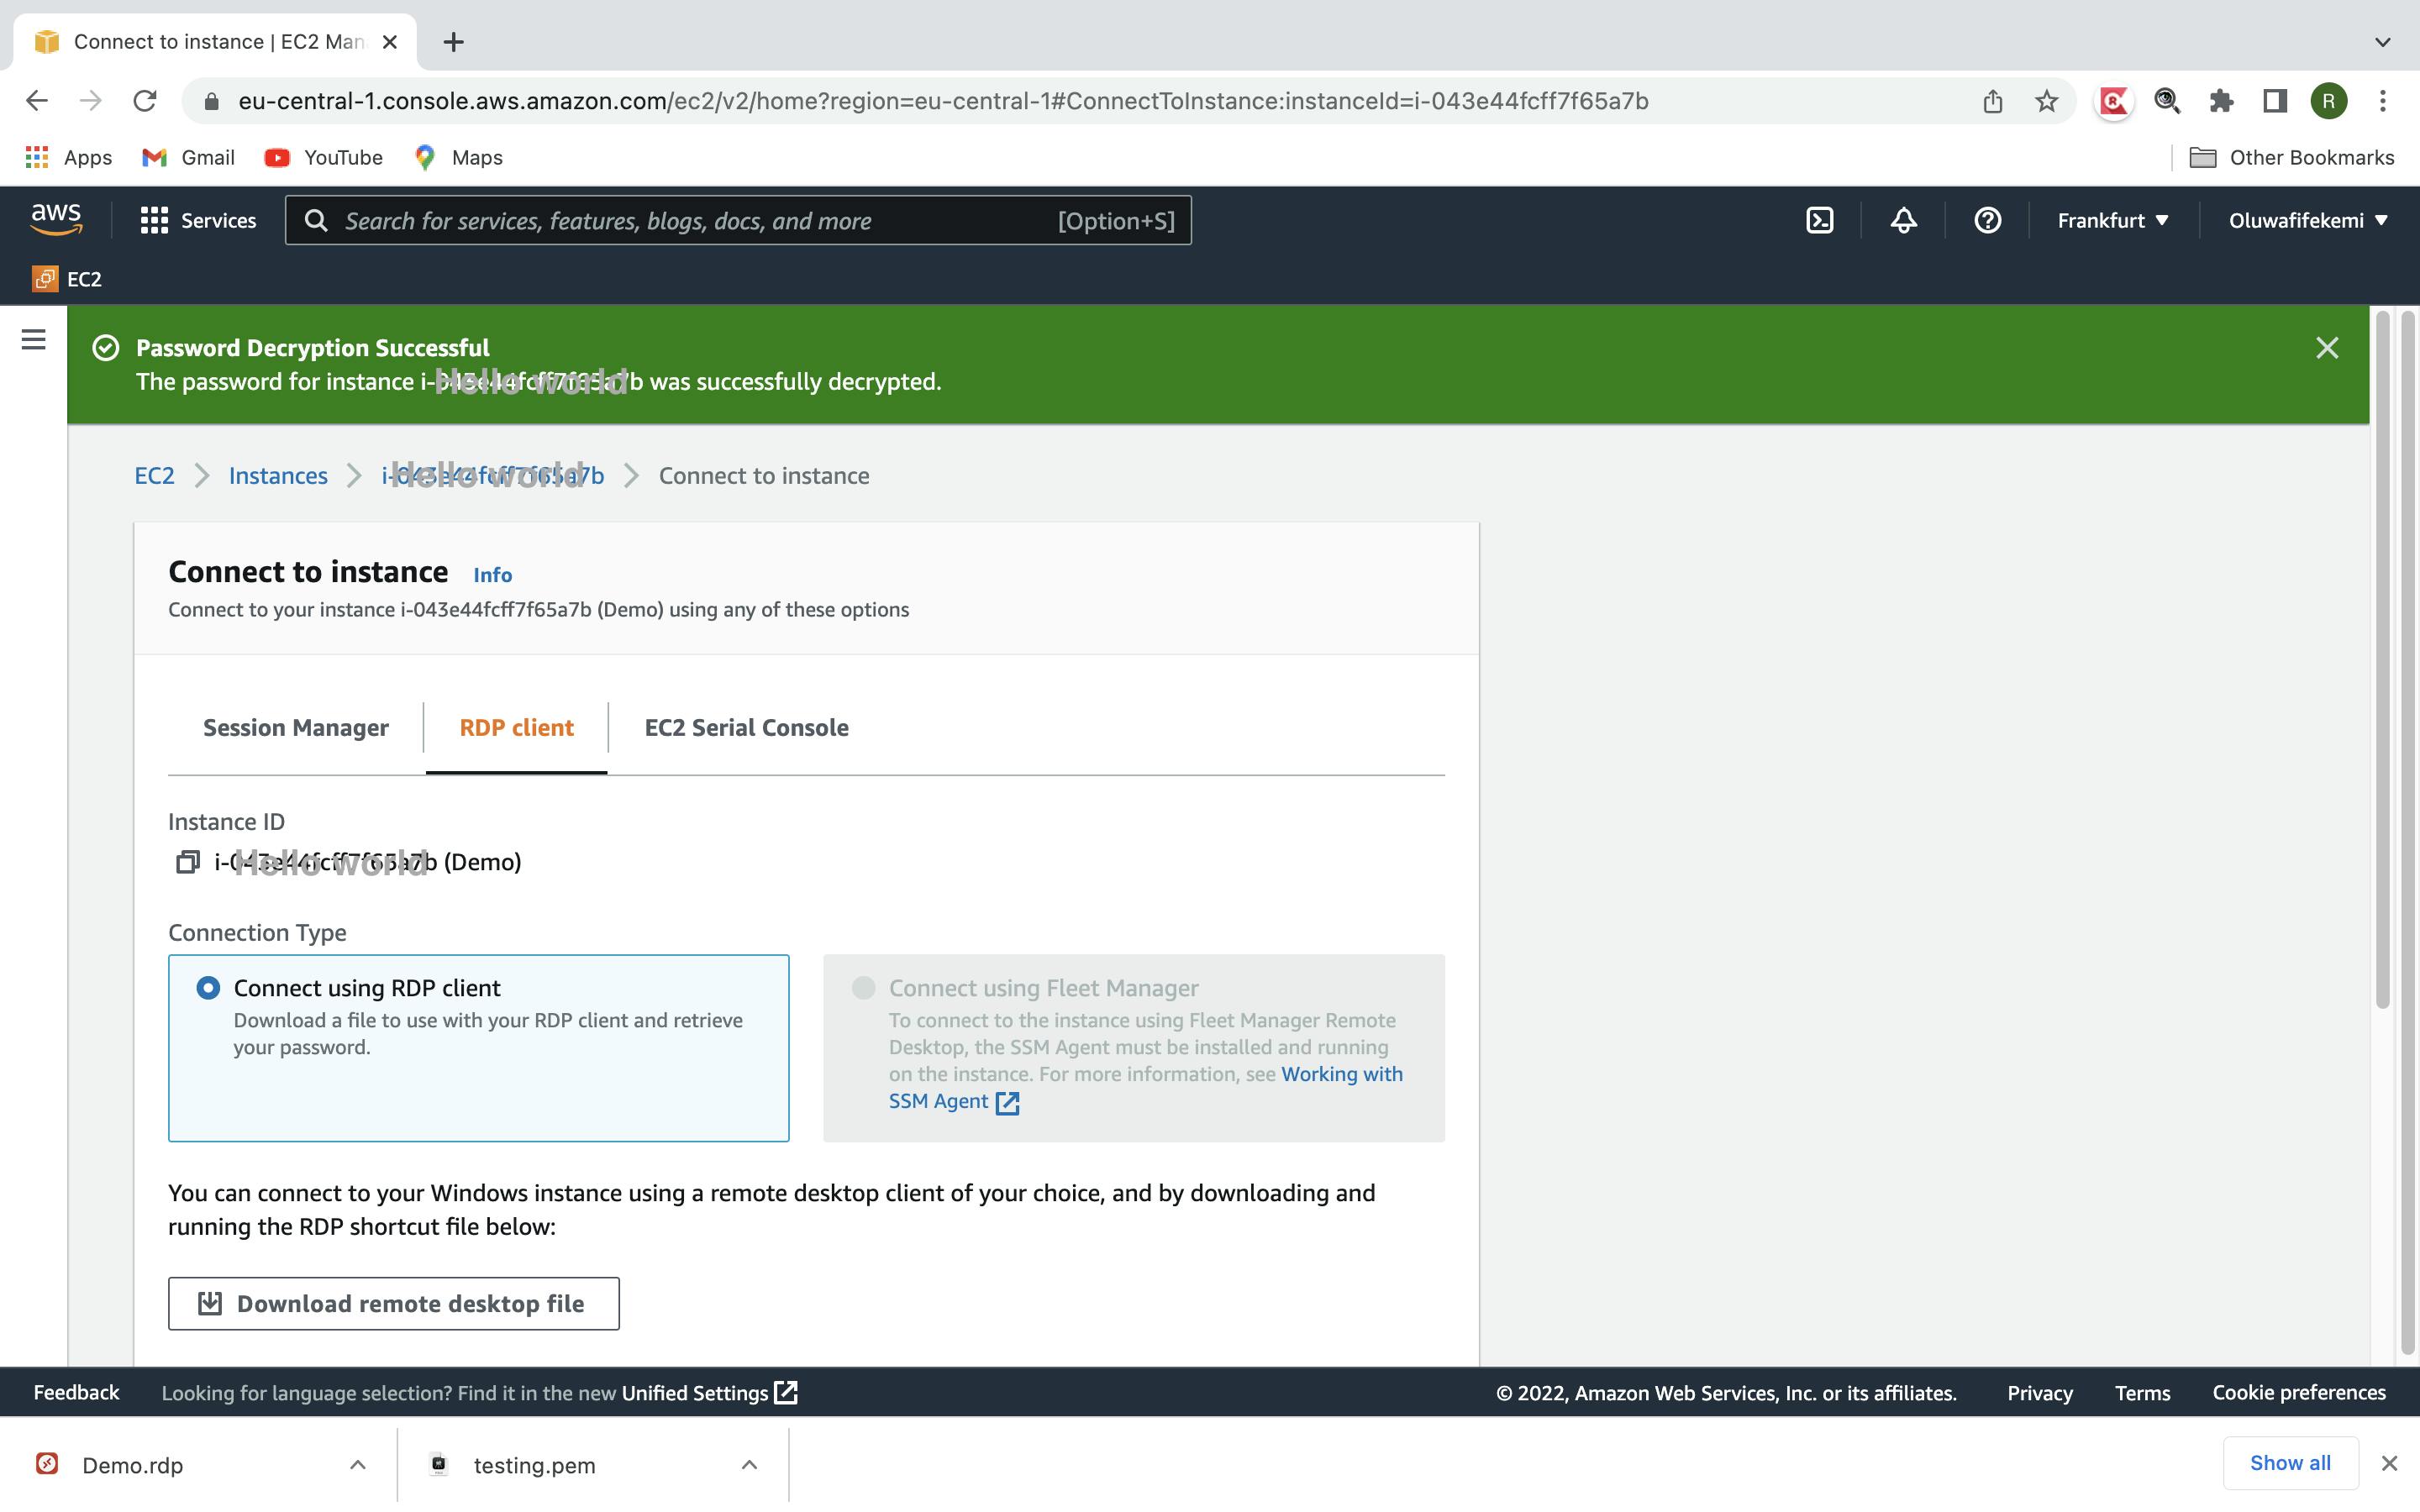Click the site lock icon in address bar
The width and height of the screenshot is (2420, 1512).
[210, 101]
